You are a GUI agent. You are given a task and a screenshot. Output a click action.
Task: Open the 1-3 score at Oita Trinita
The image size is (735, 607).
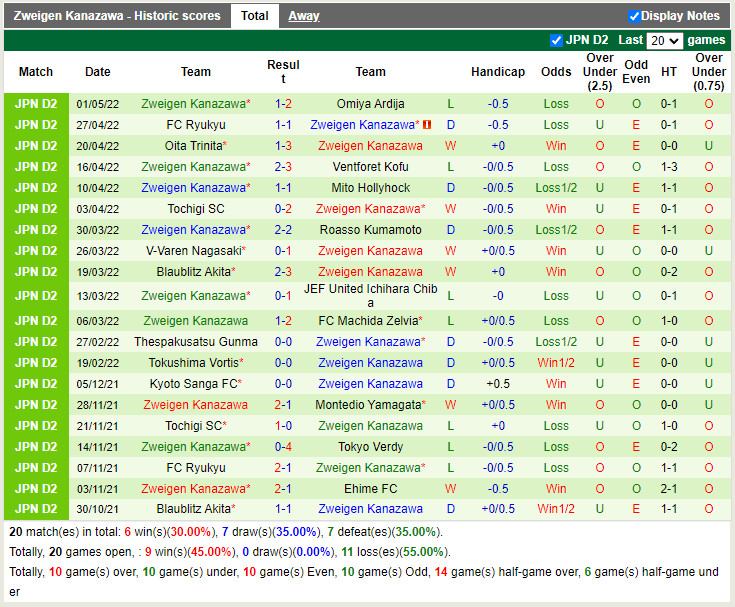(283, 146)
